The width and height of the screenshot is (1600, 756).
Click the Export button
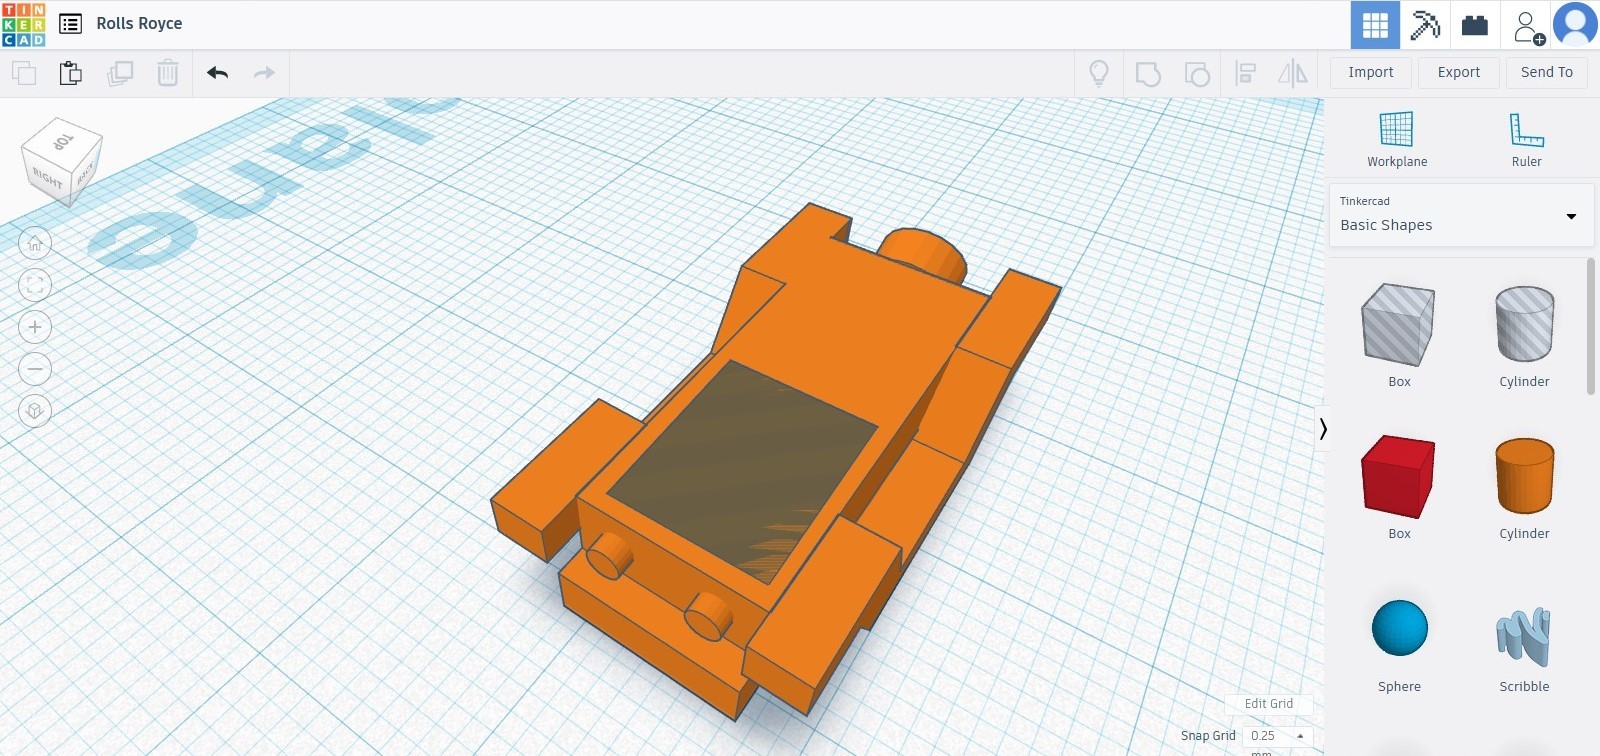point(1458,72)
